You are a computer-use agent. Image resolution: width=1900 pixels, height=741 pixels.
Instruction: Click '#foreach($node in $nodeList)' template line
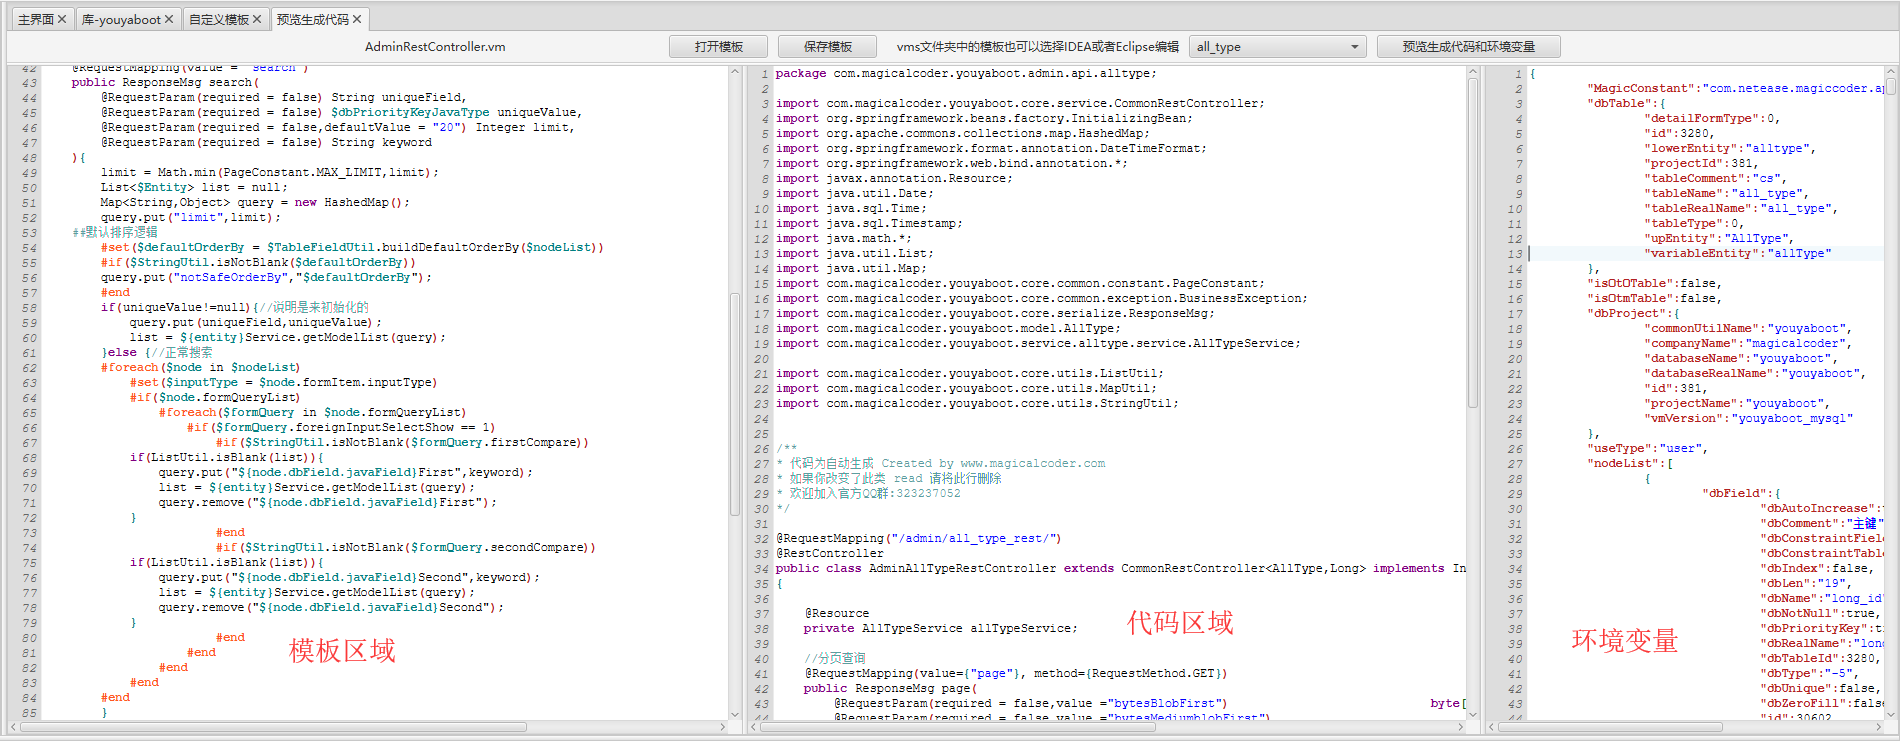pyautogui.click(x=200, y=367)
